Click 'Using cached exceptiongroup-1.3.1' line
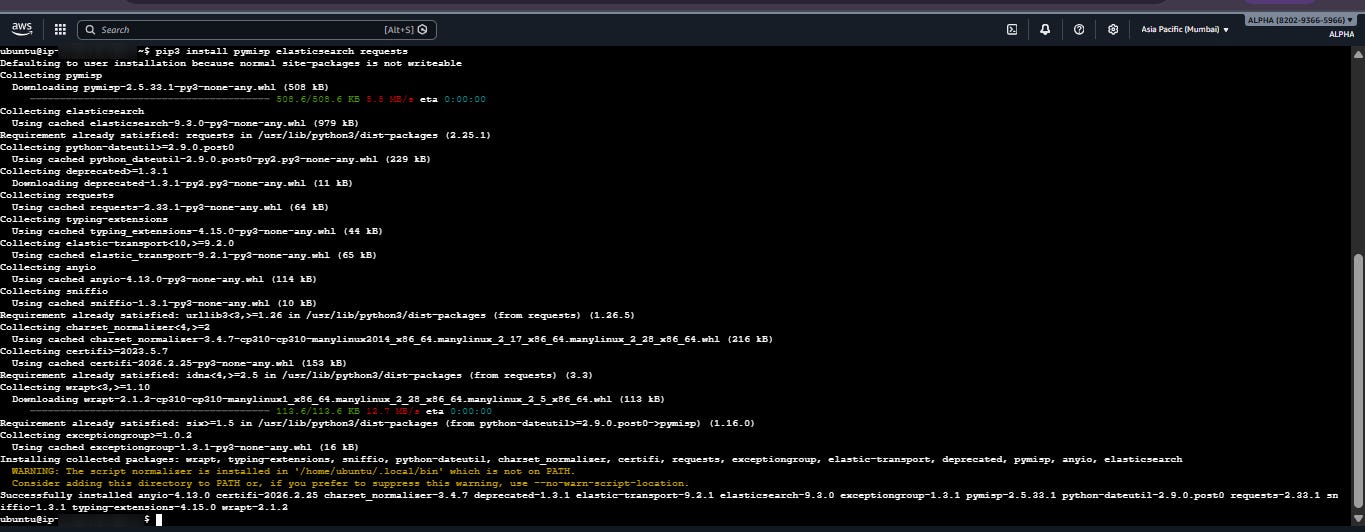 pos(185,447)
